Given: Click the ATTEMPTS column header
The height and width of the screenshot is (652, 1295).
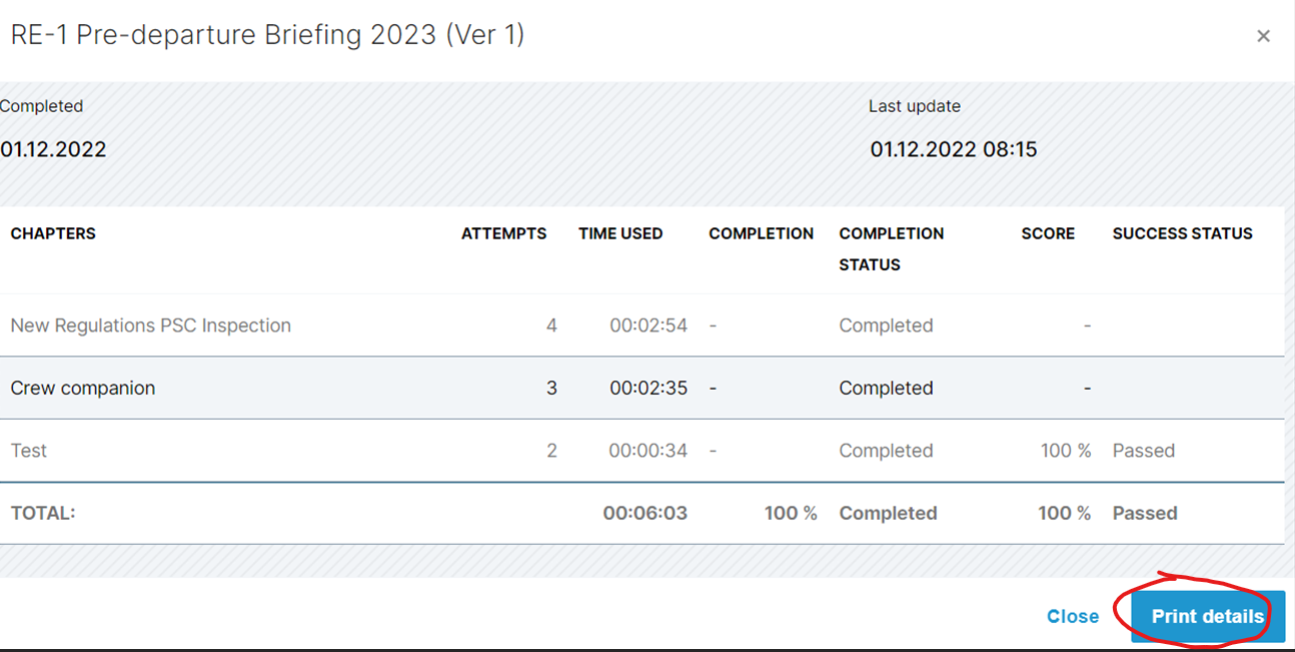Looking at the screenshot, I should 504,233.
